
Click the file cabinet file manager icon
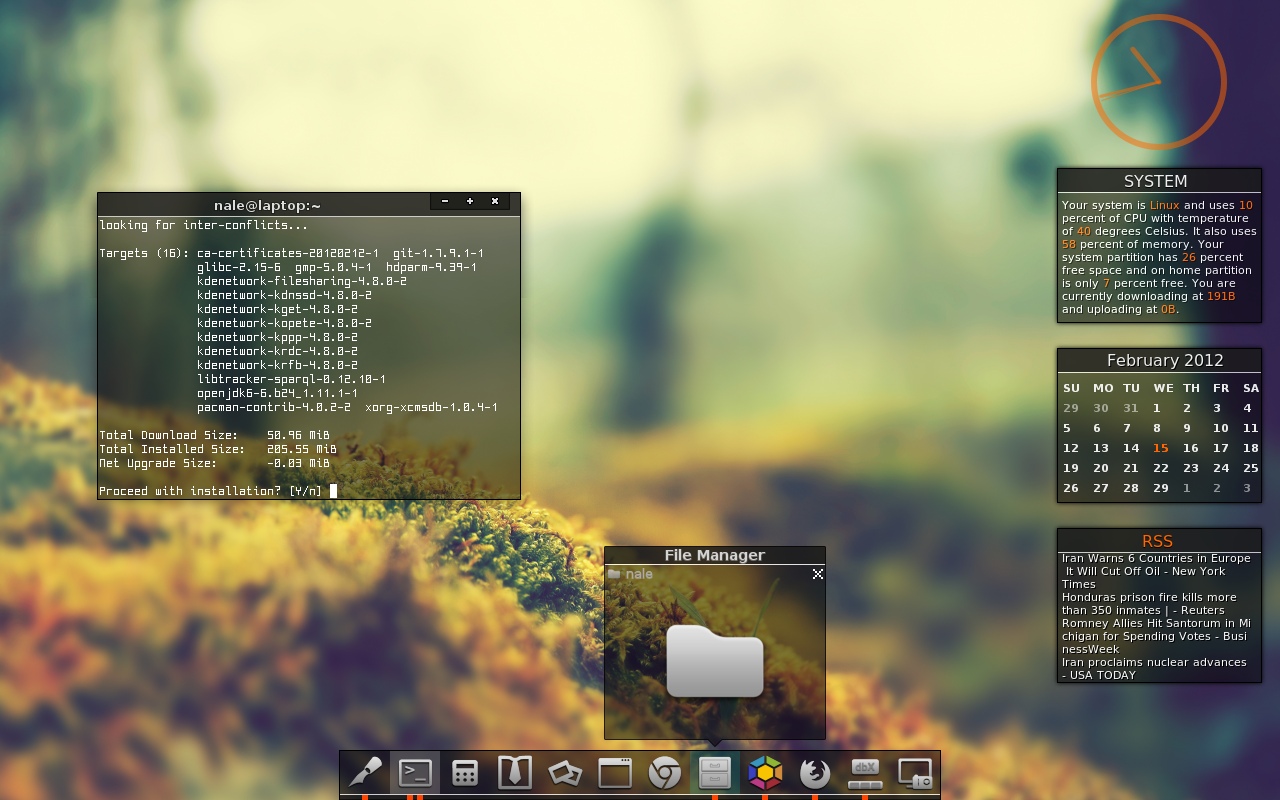(x=715, y=772)
